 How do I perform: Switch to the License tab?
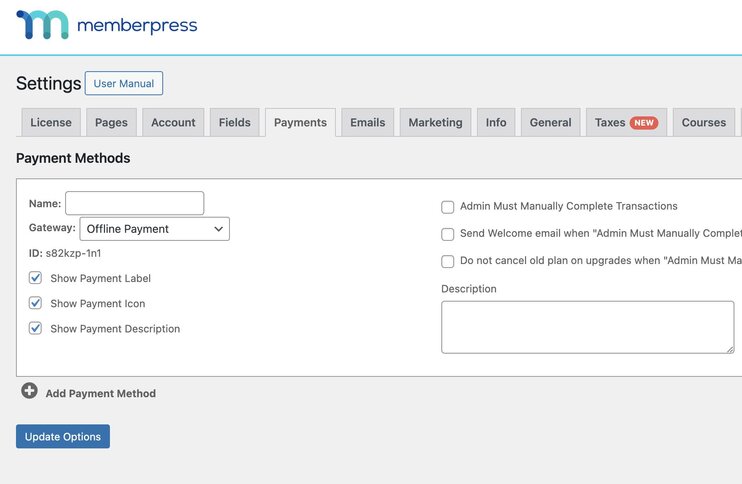[x=51, y=123]
